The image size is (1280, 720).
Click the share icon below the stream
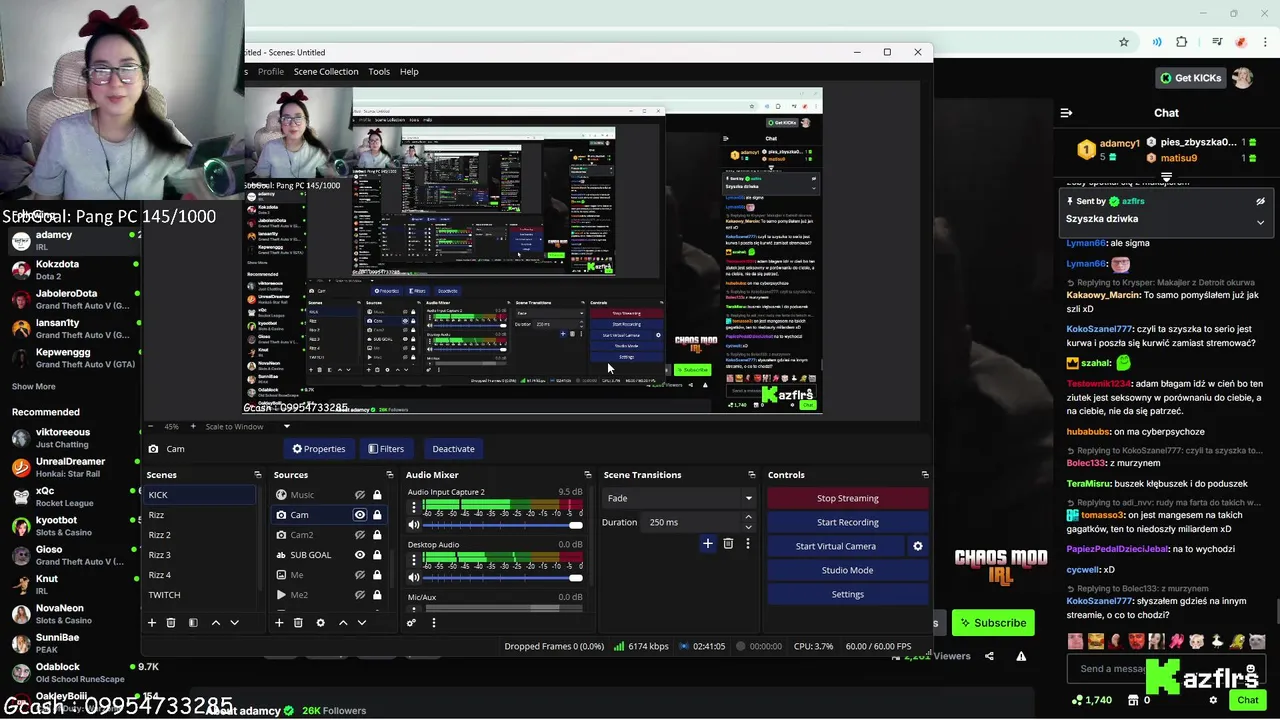(x=989, y=656)
